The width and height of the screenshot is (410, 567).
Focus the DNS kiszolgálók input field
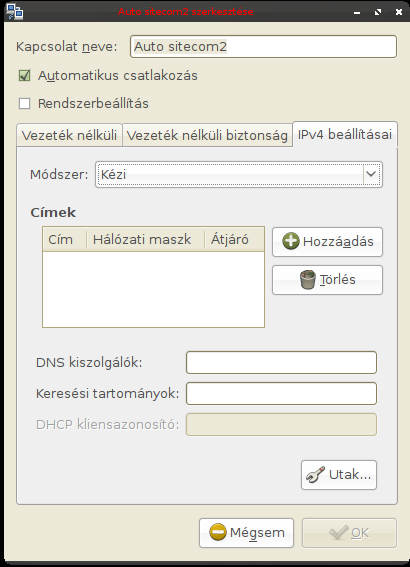click(281, 362)
